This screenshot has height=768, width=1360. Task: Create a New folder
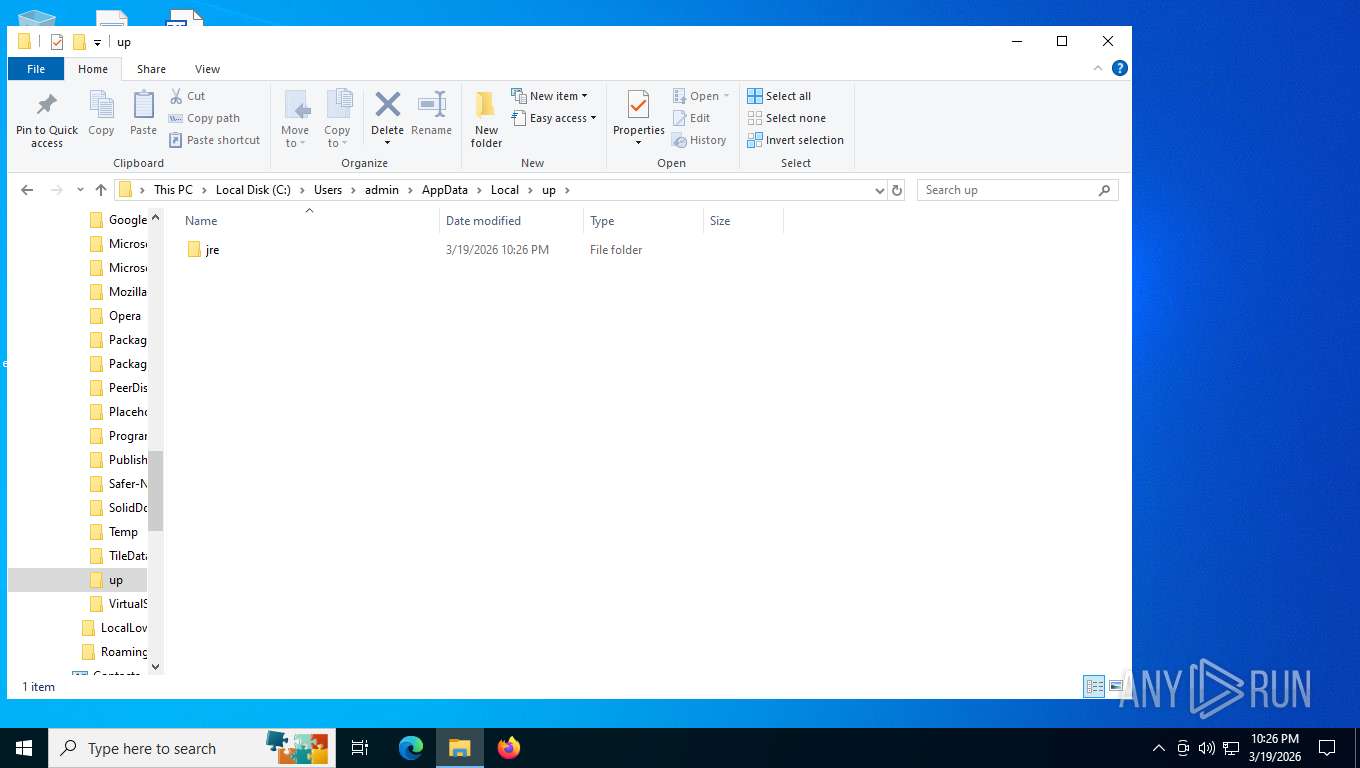486,120
